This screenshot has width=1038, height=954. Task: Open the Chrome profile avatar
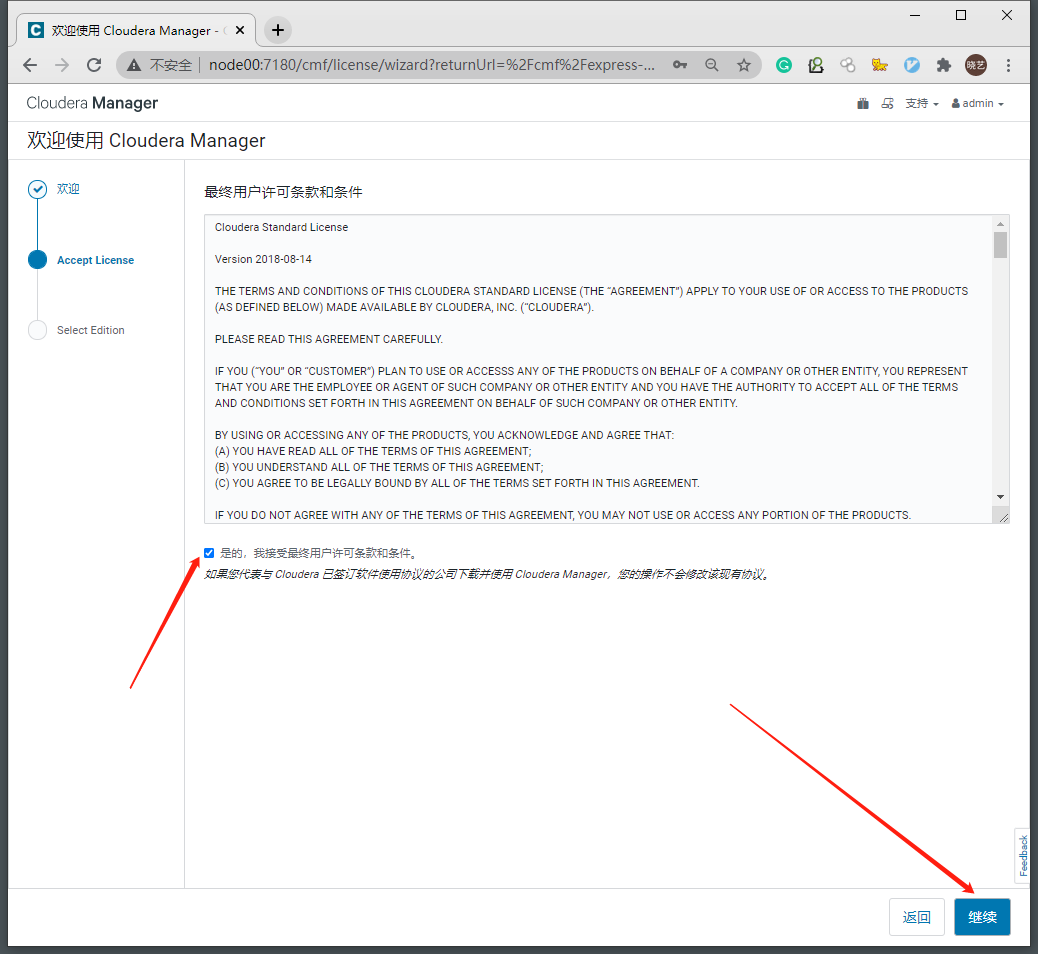(x=976, y=65)
